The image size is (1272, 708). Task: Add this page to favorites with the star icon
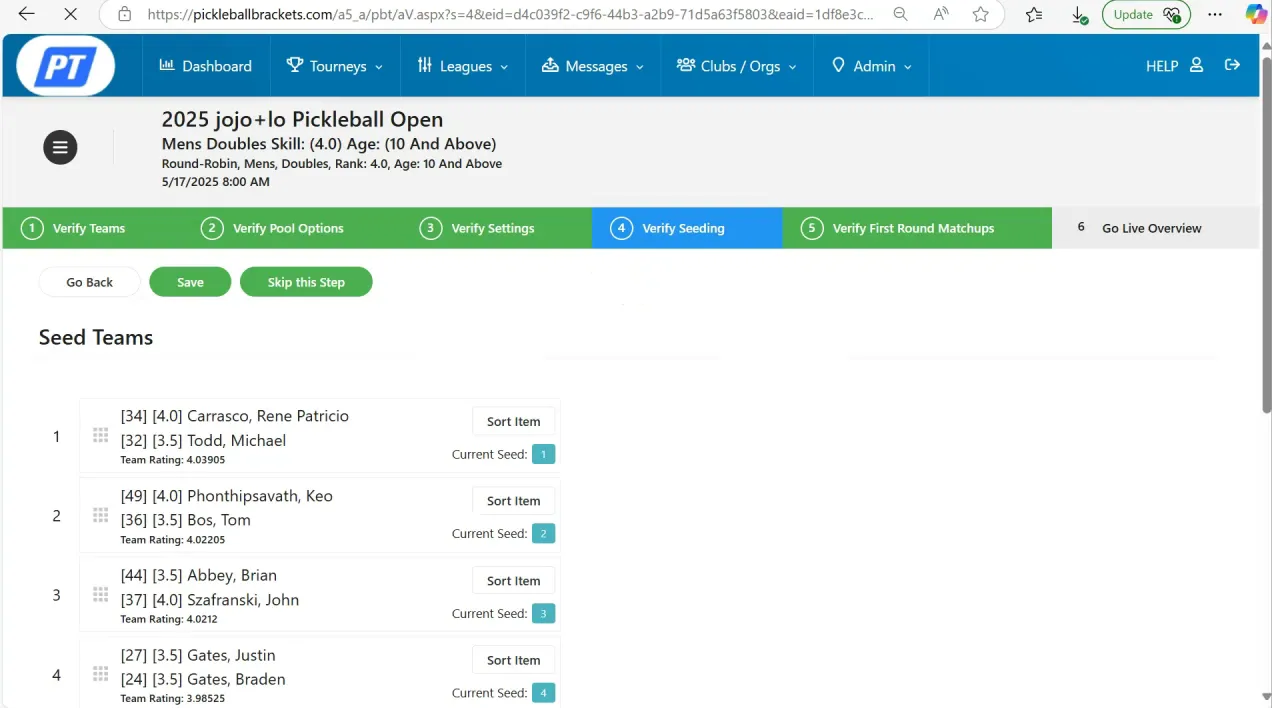(981, 14)
